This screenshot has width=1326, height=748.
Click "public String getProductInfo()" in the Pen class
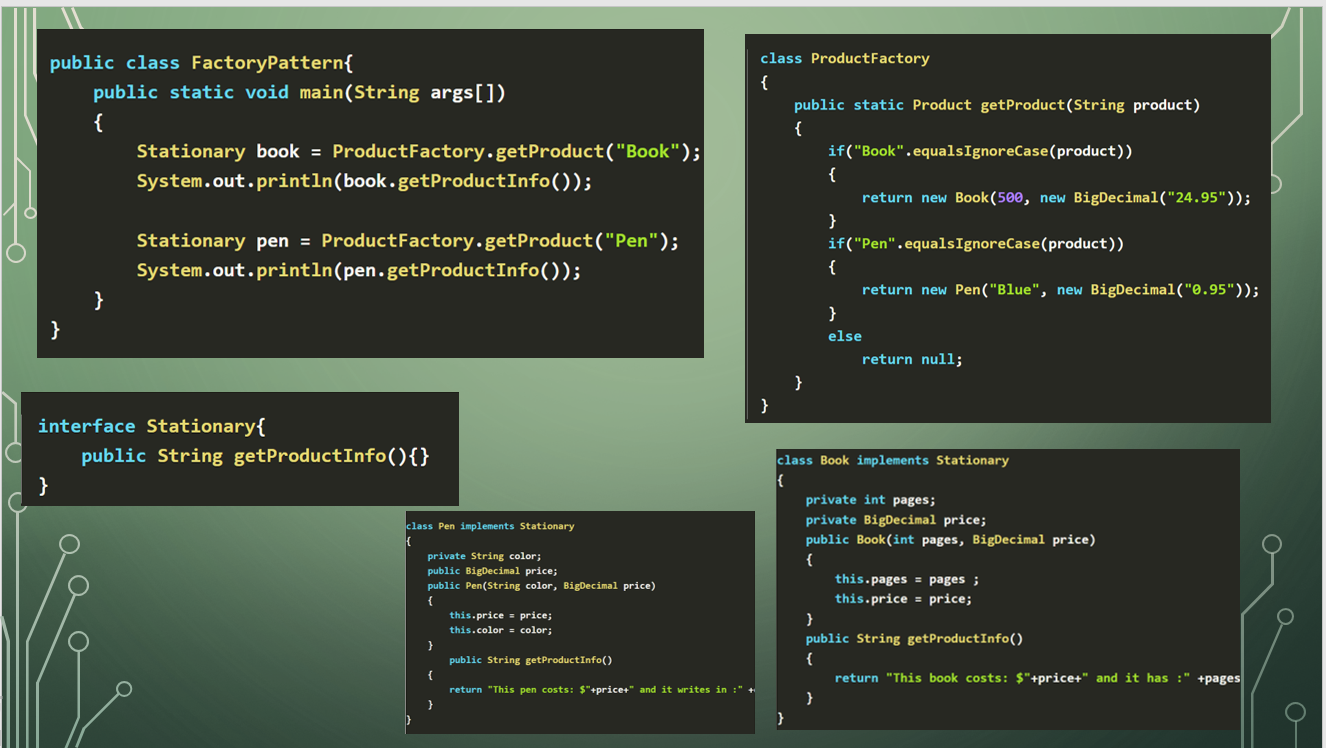click(x=530, y=660)
